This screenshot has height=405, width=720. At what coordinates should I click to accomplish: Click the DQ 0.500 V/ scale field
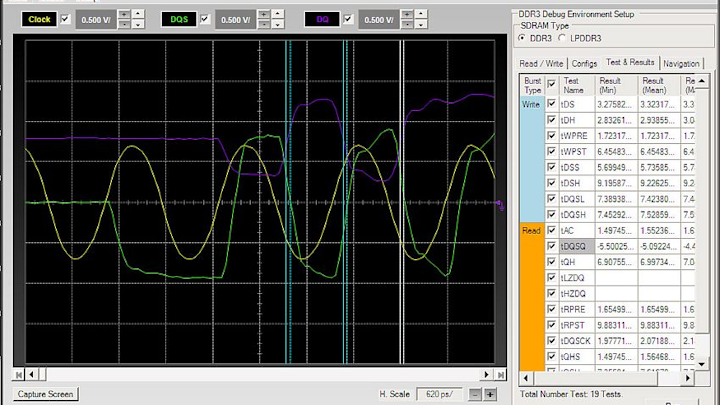tap(379, 20)
